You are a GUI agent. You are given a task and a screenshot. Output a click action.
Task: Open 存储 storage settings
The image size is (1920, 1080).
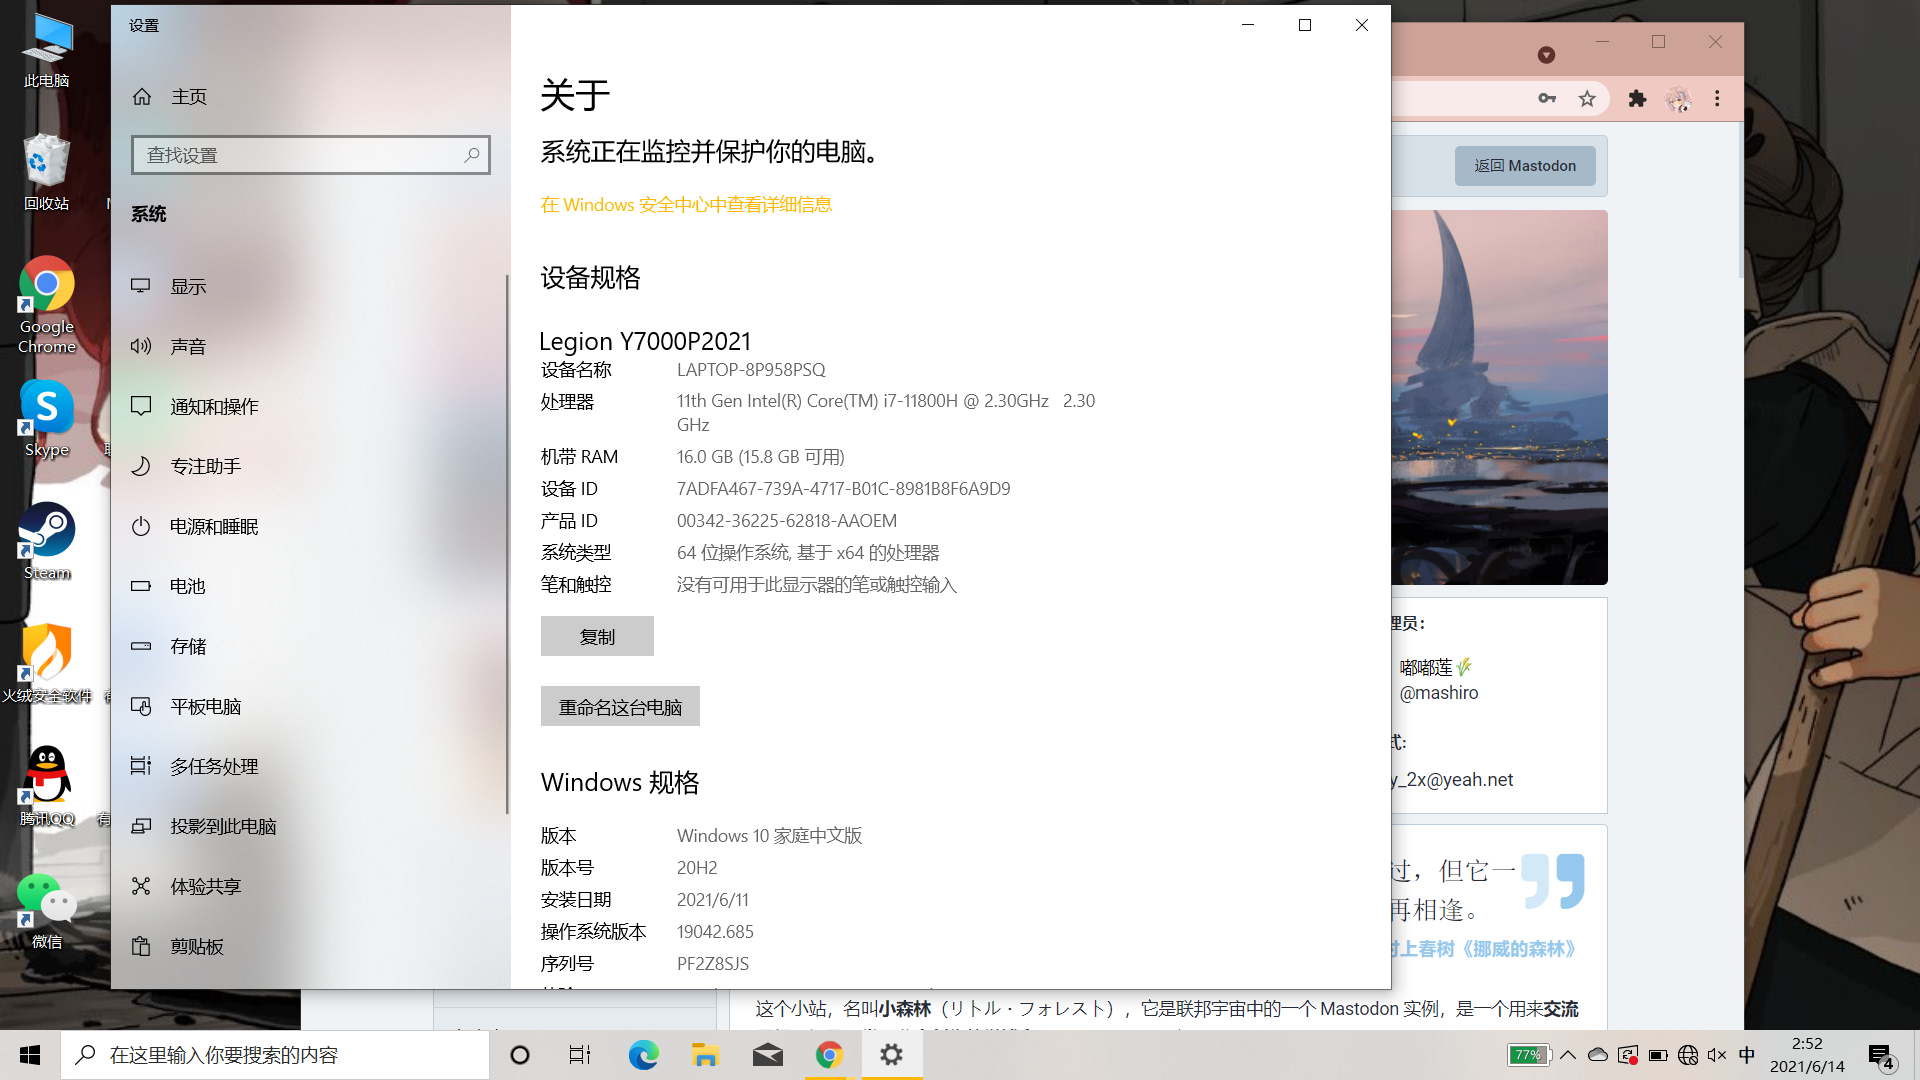click(188, 647)
